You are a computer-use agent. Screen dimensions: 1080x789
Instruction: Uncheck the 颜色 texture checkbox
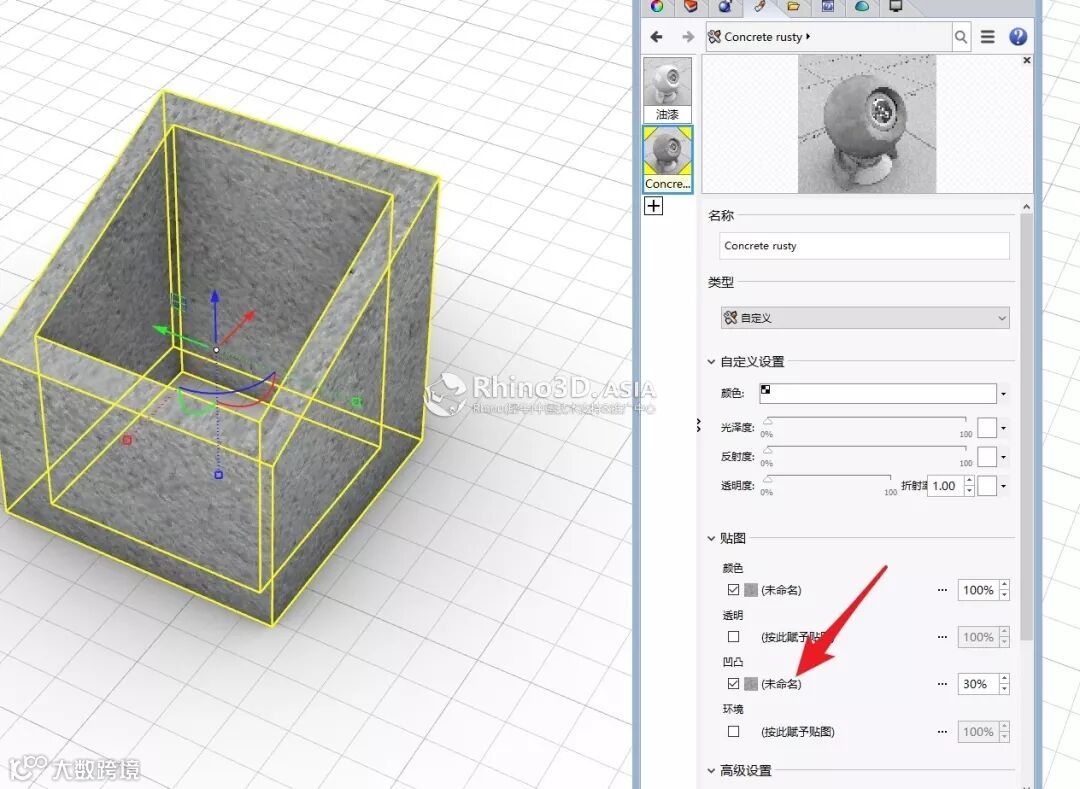(x=734, y=590)
